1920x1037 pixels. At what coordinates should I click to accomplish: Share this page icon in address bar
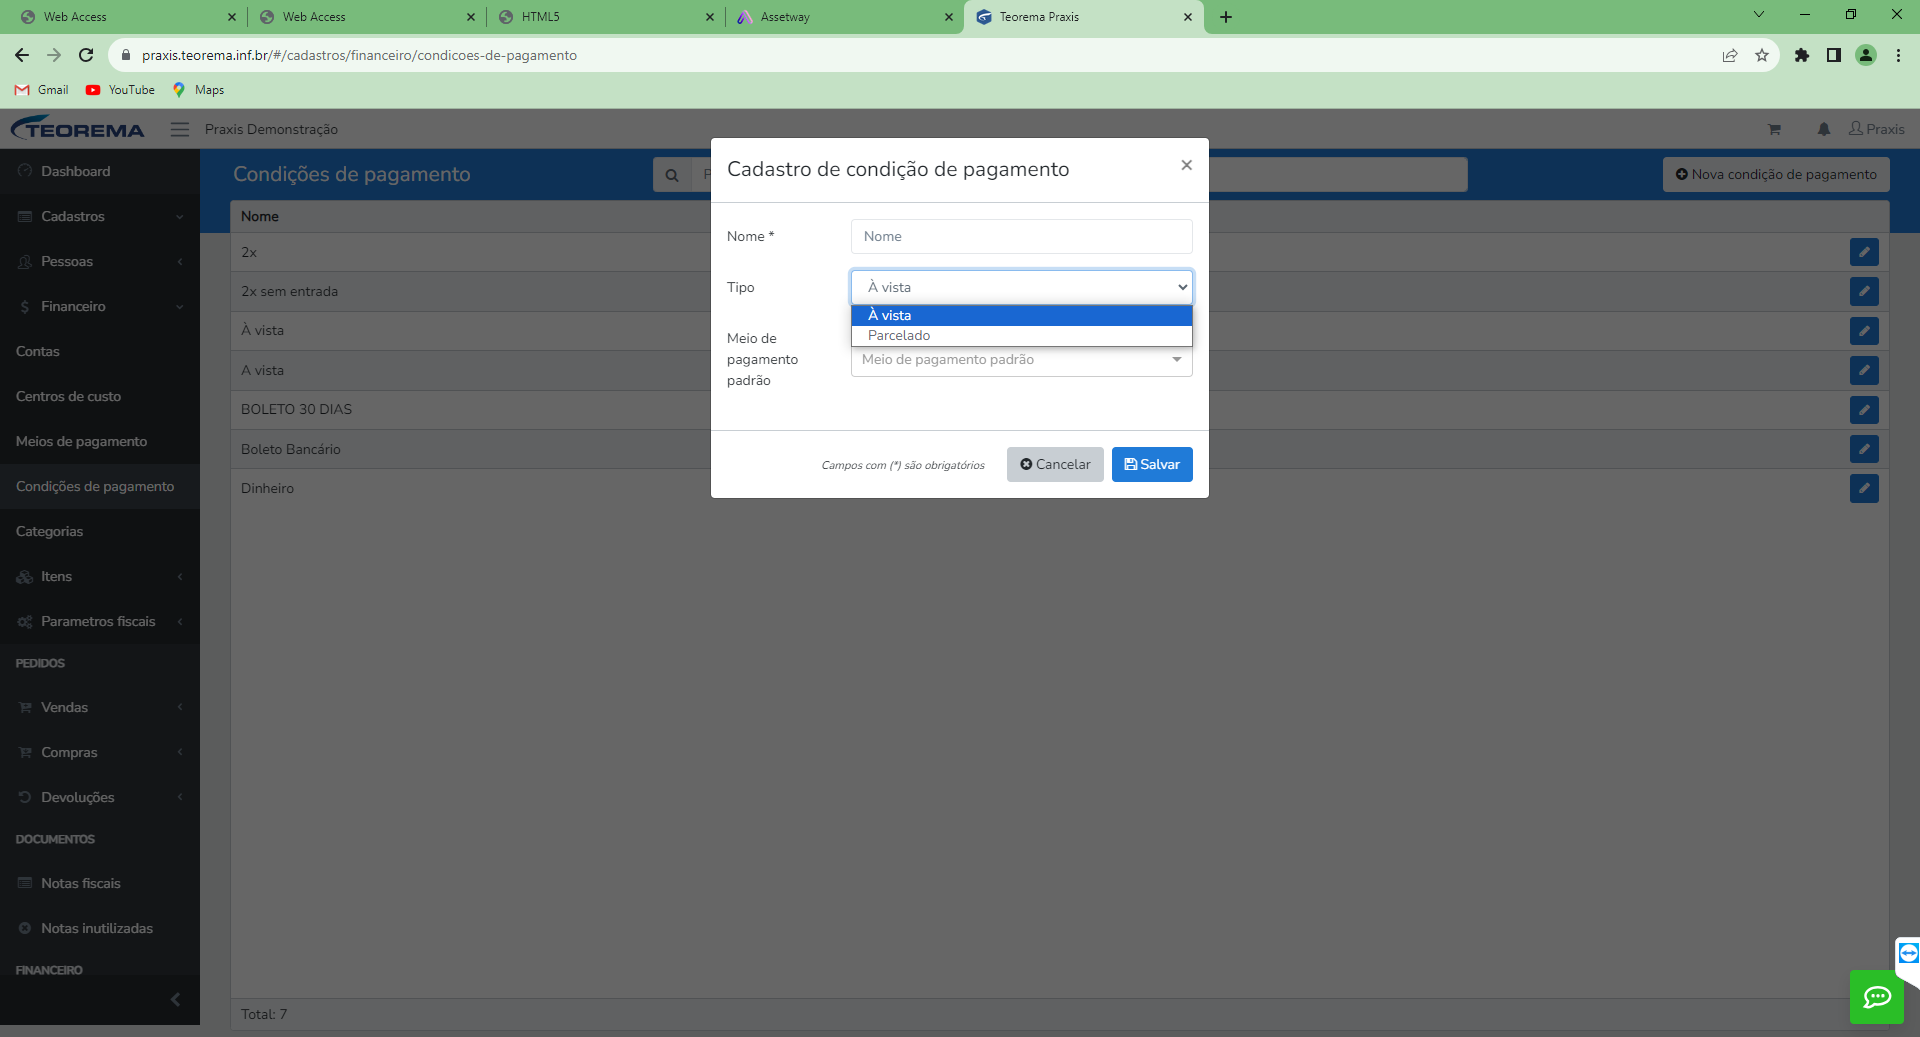click(x=1730, y=55)
